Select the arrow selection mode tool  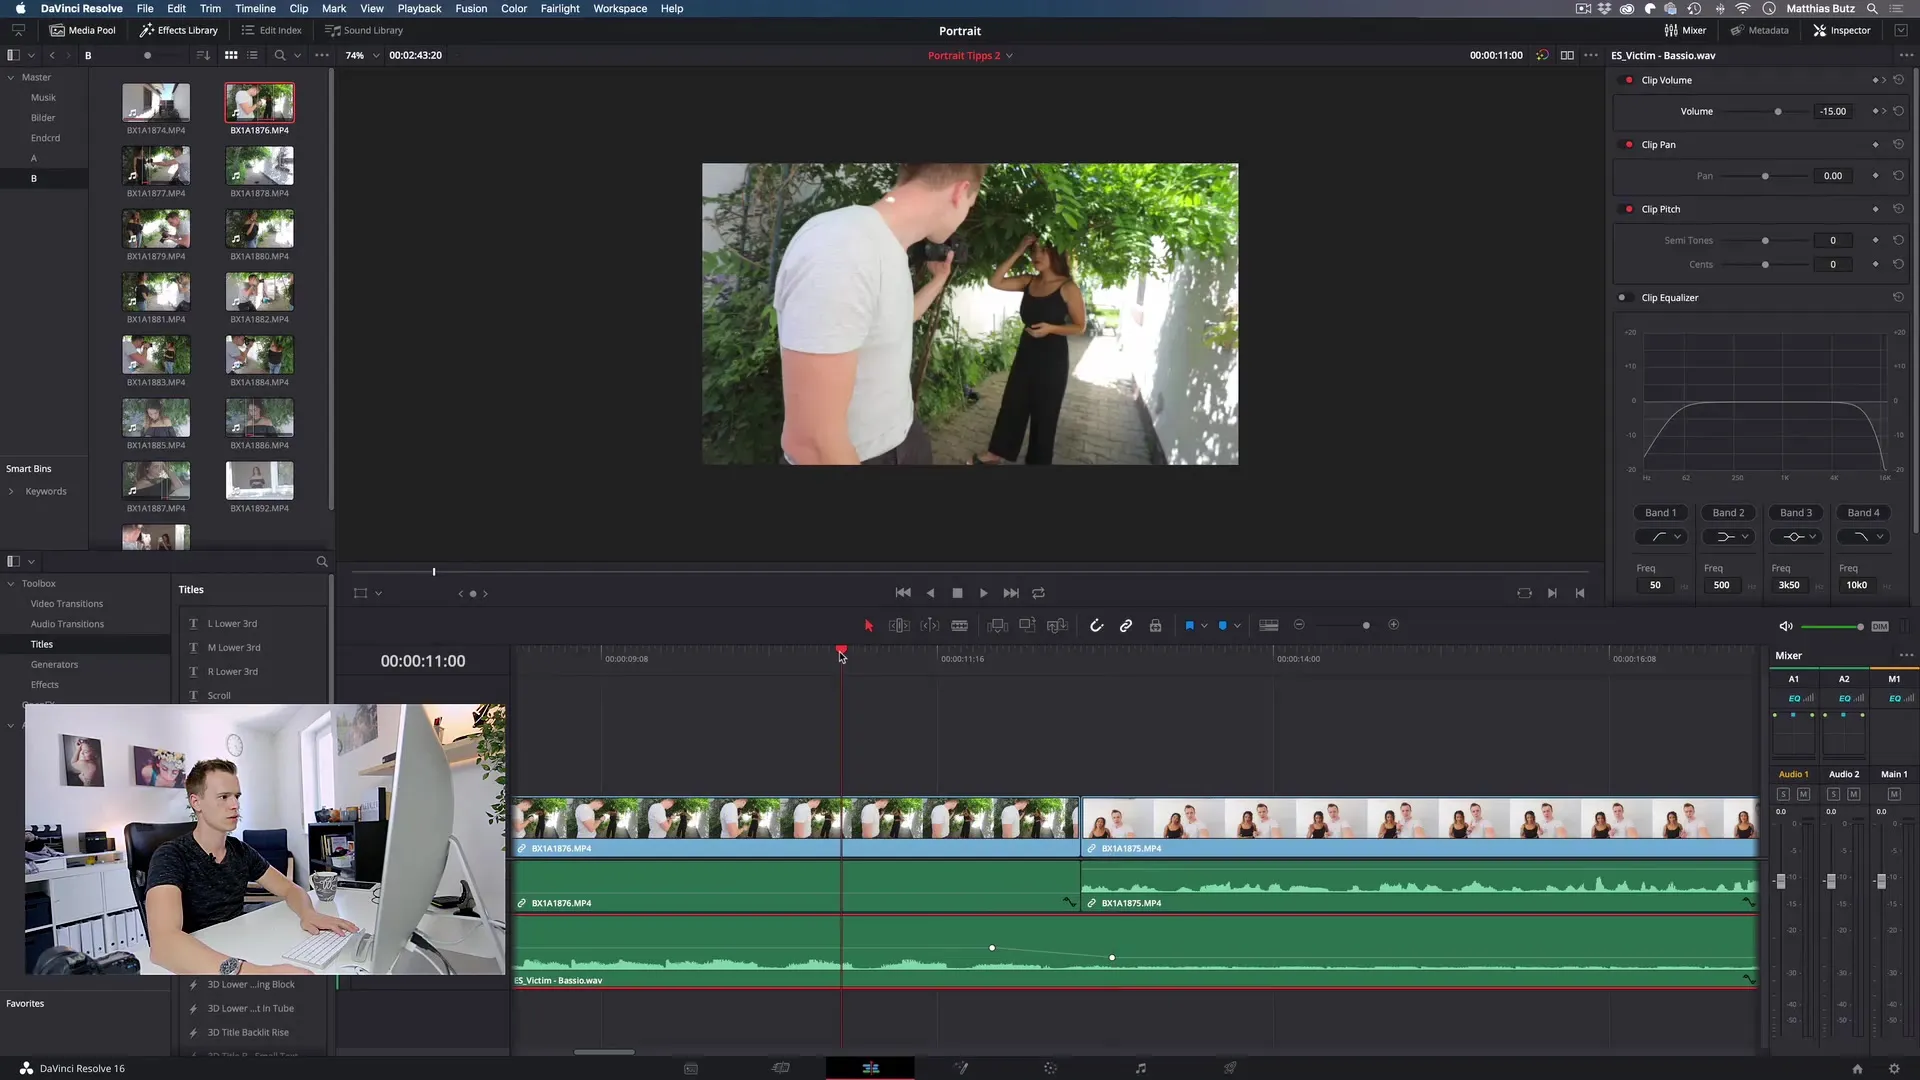868,626
